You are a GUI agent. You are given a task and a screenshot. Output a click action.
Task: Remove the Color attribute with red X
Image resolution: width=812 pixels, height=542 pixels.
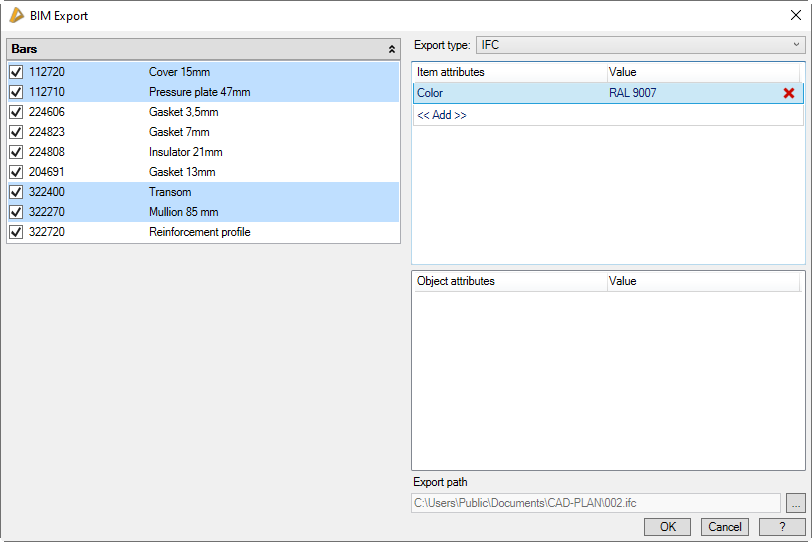point(788,93)
